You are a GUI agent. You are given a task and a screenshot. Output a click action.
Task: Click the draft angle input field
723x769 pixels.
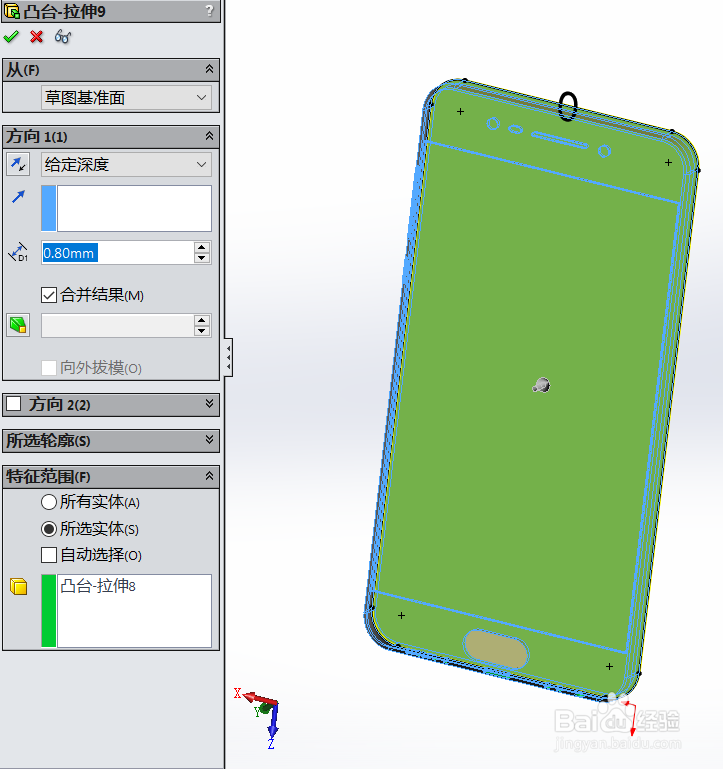coord(118,326)
